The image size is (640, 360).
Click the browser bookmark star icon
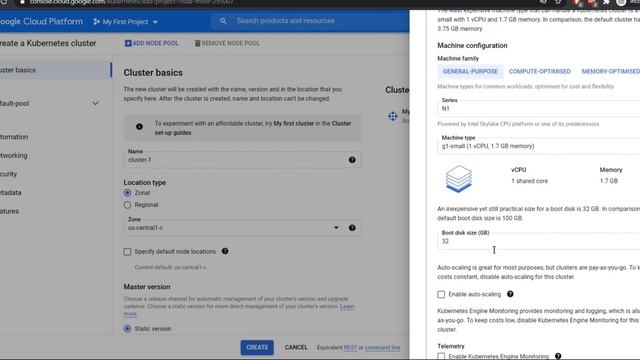pos(558,2)
